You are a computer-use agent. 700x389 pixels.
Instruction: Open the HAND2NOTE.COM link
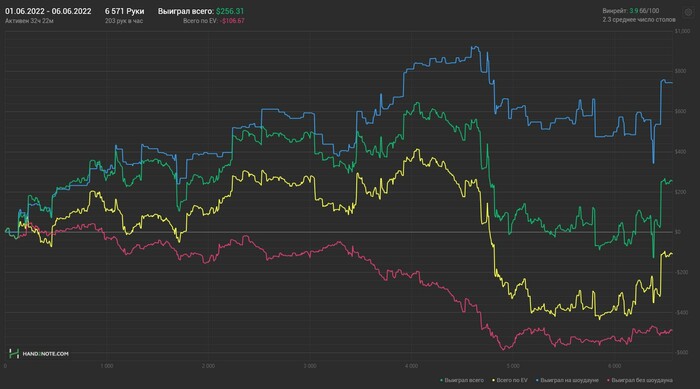46,354
